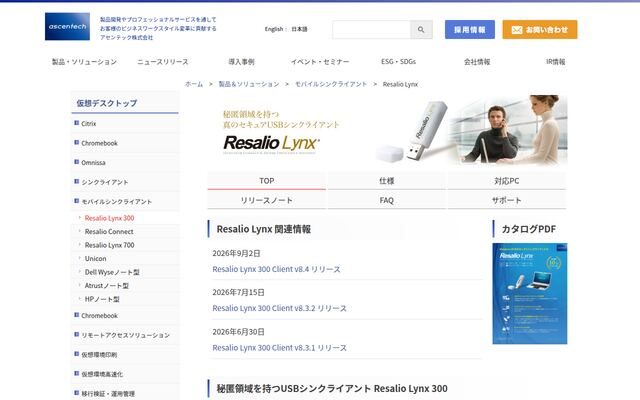This screenshot has width=640, height=400.
Task: Switch to the サポート tab
Action: tap(507, 200)
